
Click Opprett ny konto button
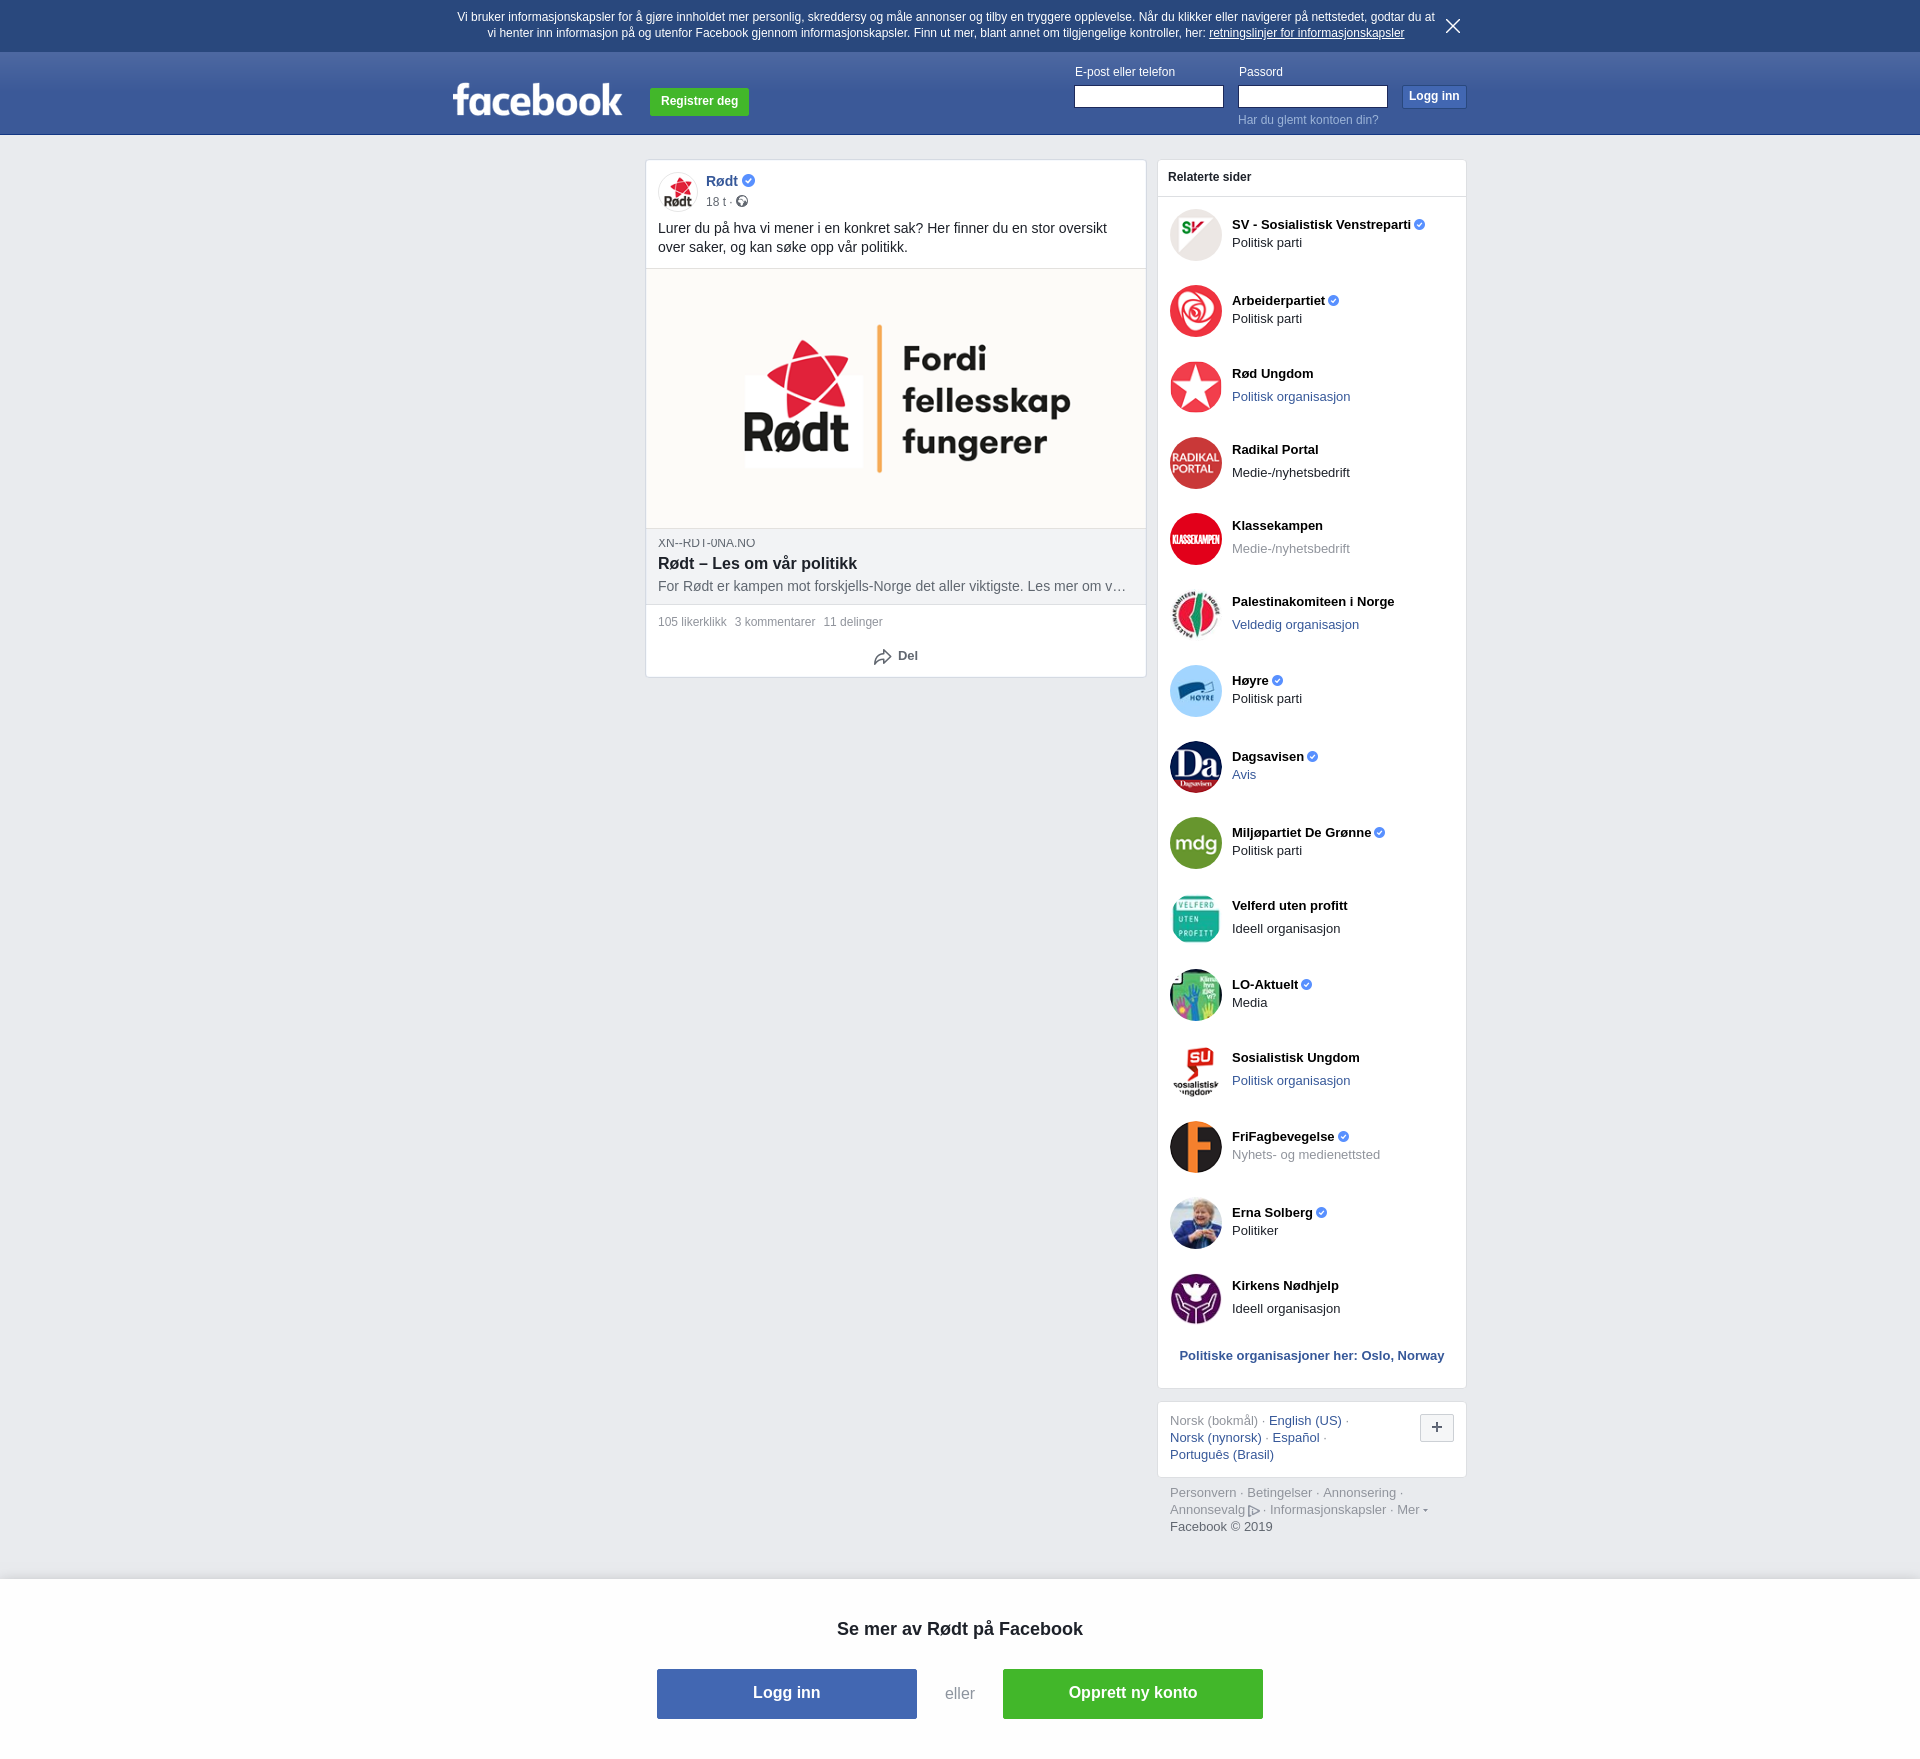pos(1133,1694)
